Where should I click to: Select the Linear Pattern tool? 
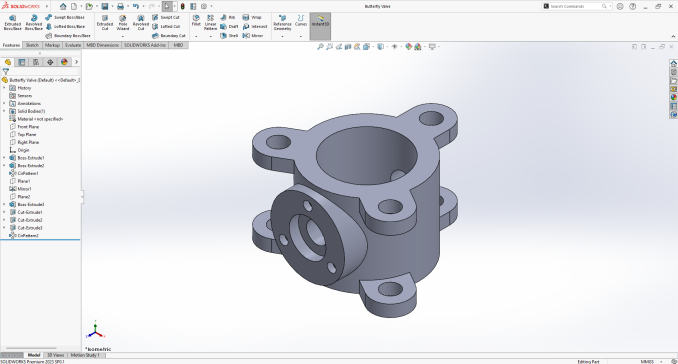point(210,22)
